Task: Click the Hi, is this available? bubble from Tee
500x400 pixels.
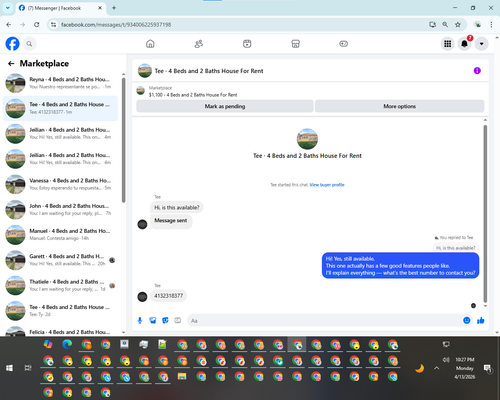Action: [177, 207]
